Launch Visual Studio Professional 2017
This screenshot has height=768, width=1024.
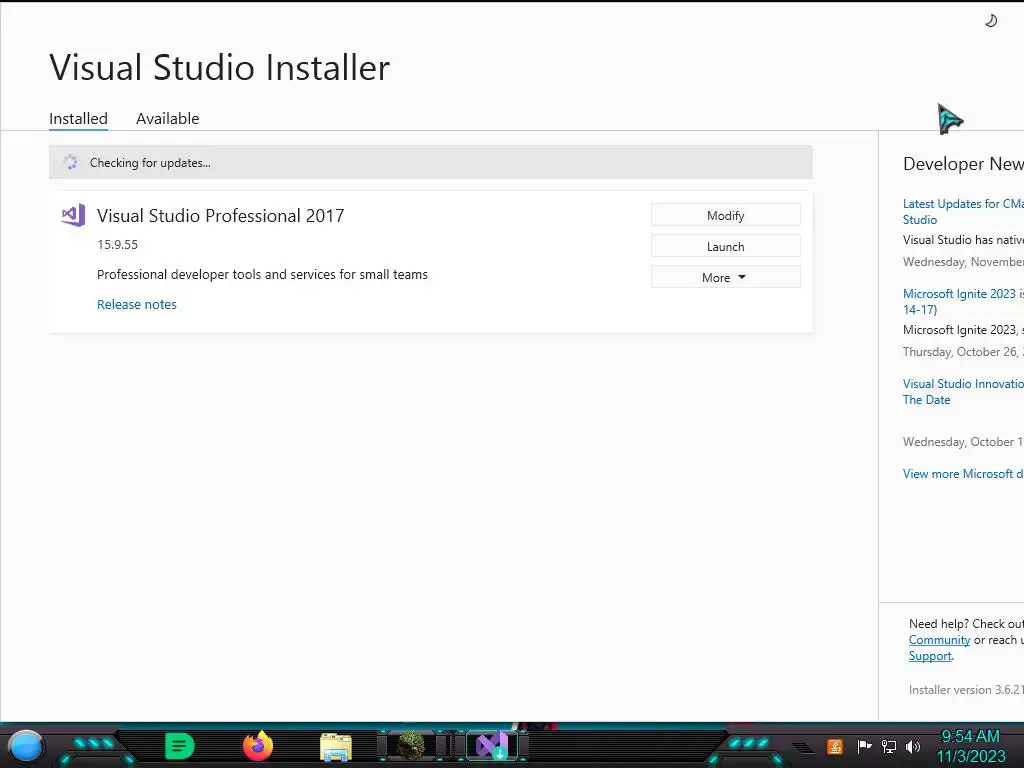tap(726, 246)
